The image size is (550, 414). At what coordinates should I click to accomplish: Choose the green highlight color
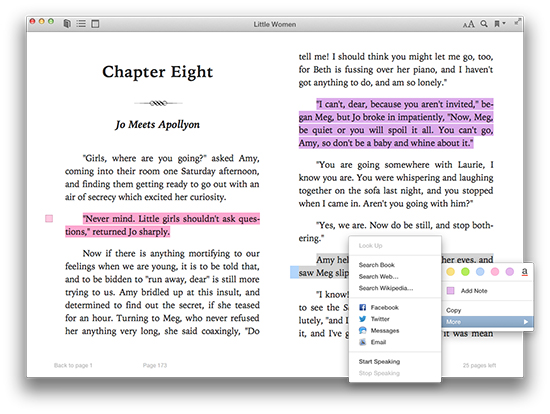pyautogui.click(x=465, y=272)
